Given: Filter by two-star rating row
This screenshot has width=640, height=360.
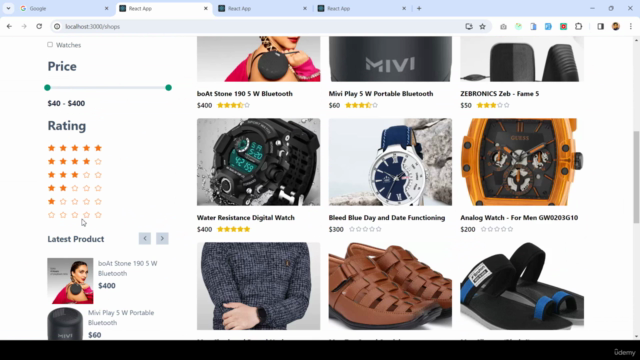Looking at the screenshot, I should coord(75,188).
